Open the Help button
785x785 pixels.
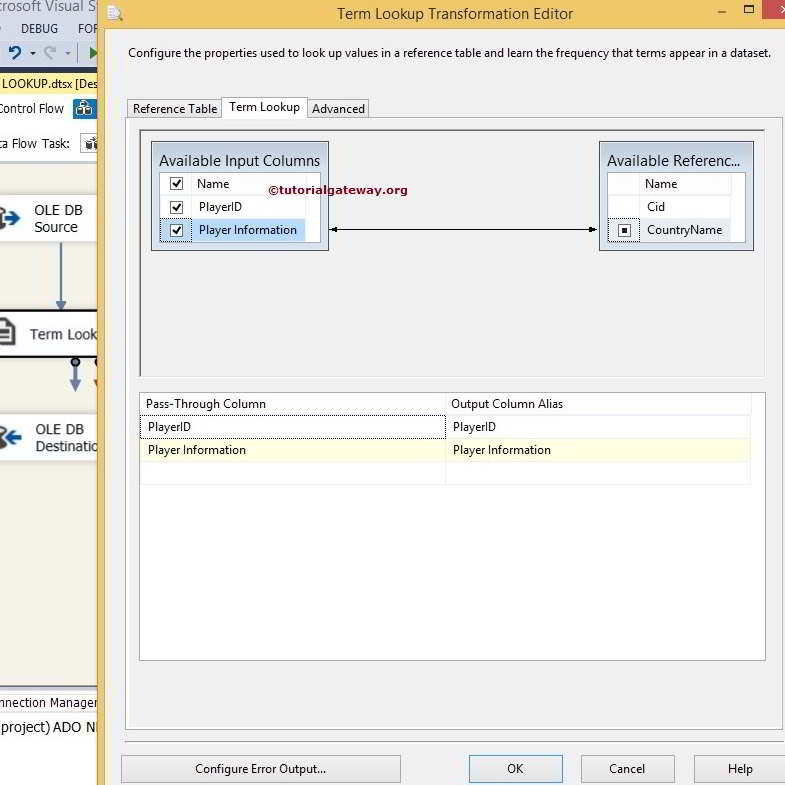pyautogui.click(x=739, y=768)
